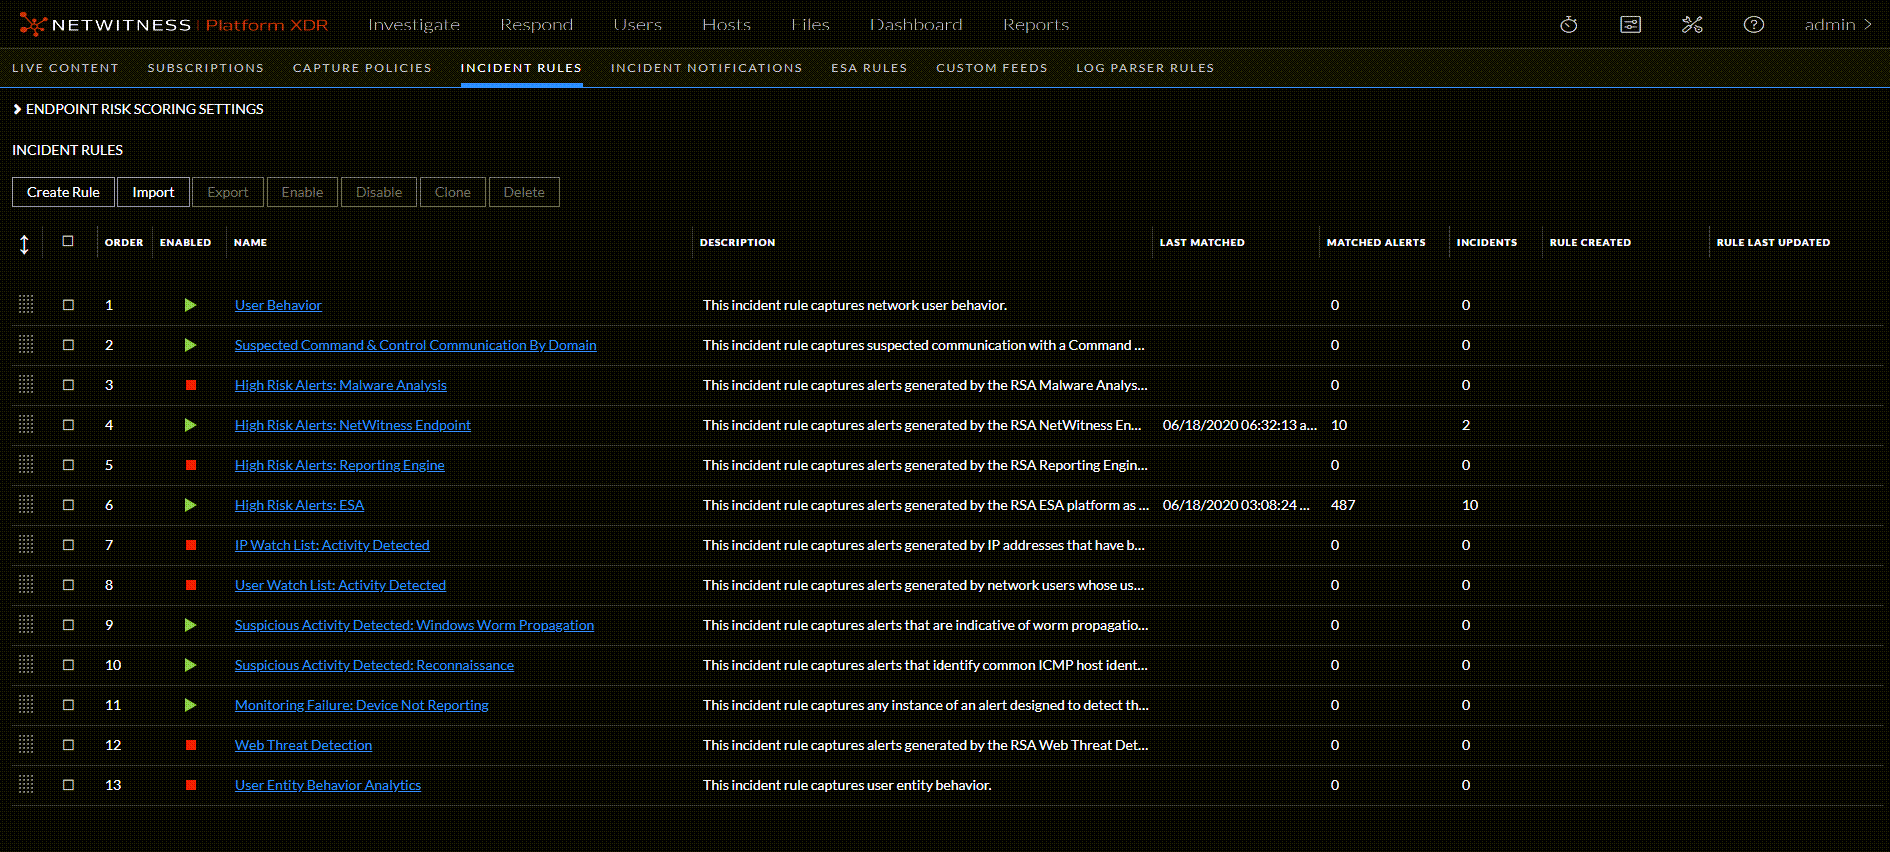1890x852 pixels.
Task: Click drag handle for User Behavior row
Action: pyautogui.click(x=26, y=305)
